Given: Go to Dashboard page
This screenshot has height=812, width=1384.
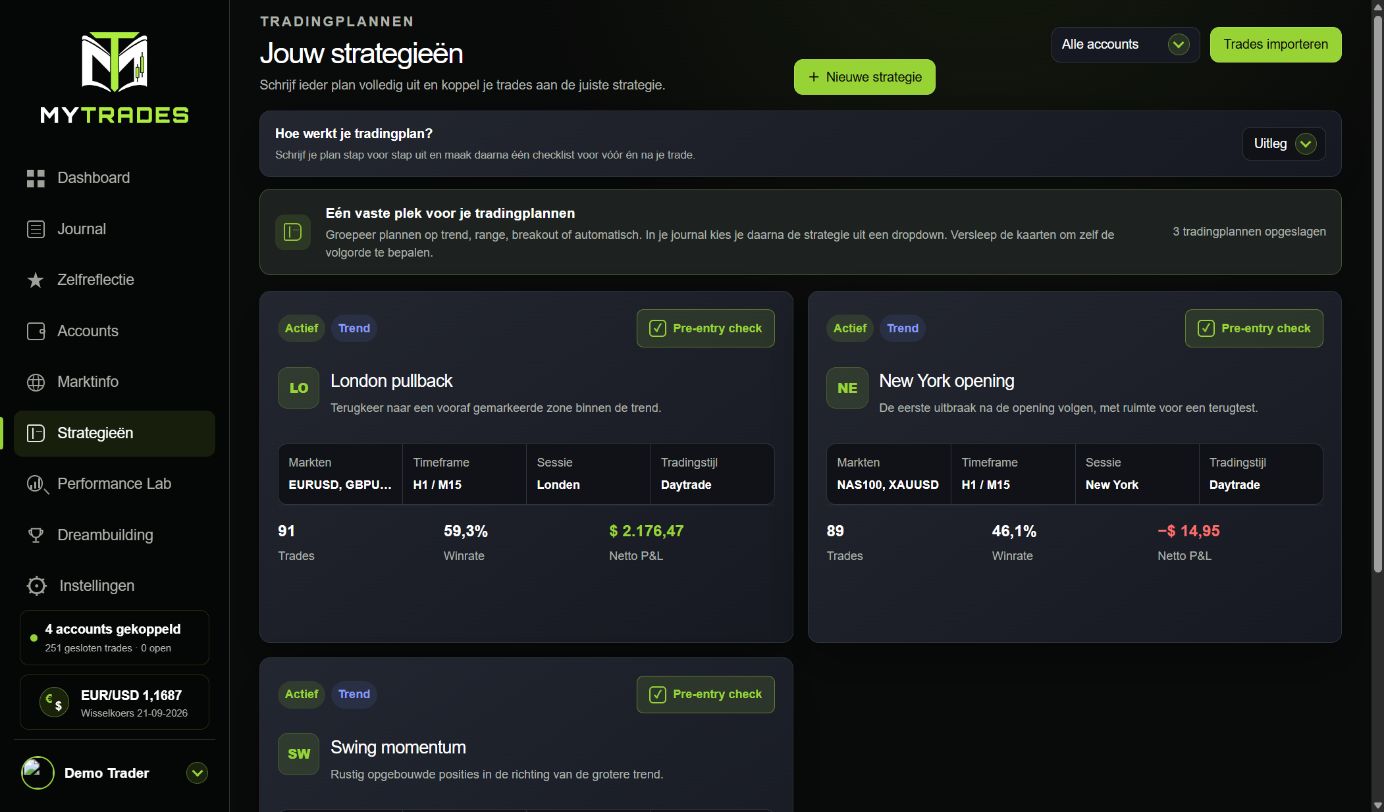Looking at the screenshot, I should 114,178.
